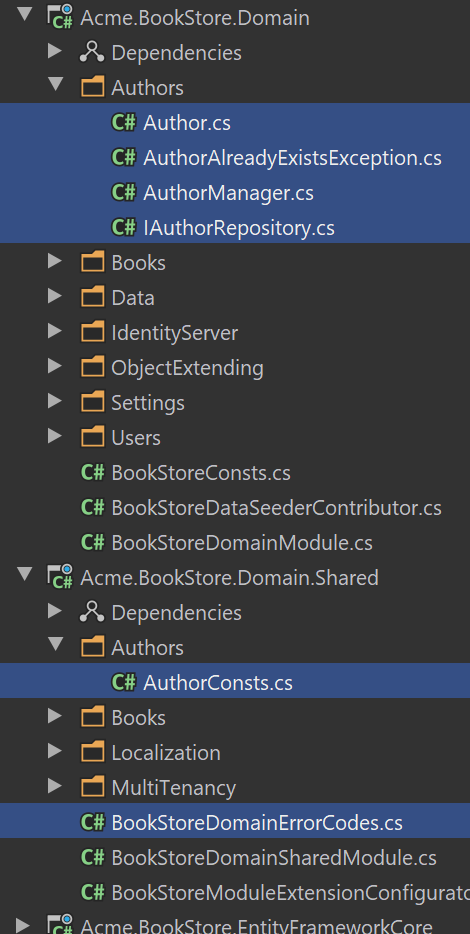Screen dimensions: 470x934
Task: Click the C# icon of AuthorAlreadyExistsException.cs
Action: coord(123,157)
